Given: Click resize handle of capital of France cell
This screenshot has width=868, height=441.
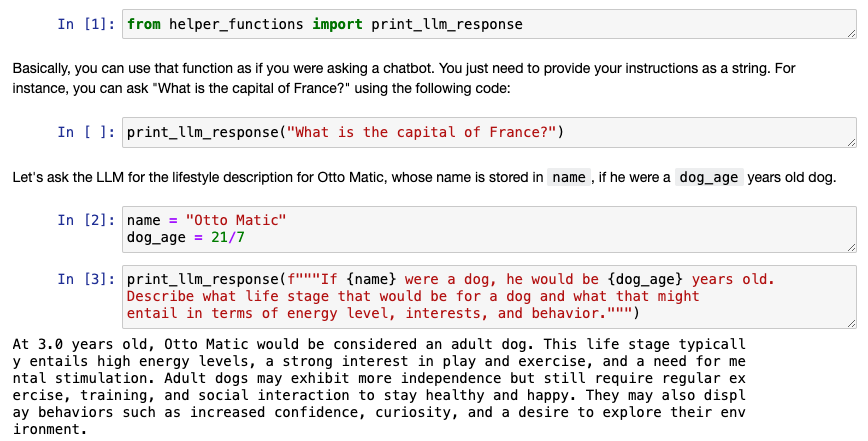Looking at the screenshot, I should [851, 142].
